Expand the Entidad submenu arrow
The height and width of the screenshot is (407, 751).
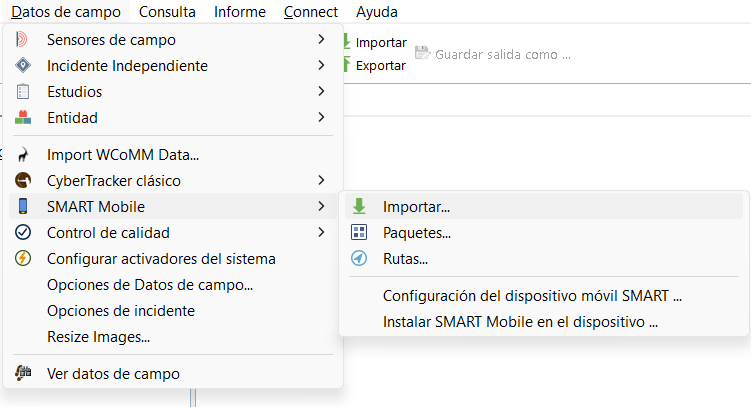pyautogui.click(x=321, y=118)
